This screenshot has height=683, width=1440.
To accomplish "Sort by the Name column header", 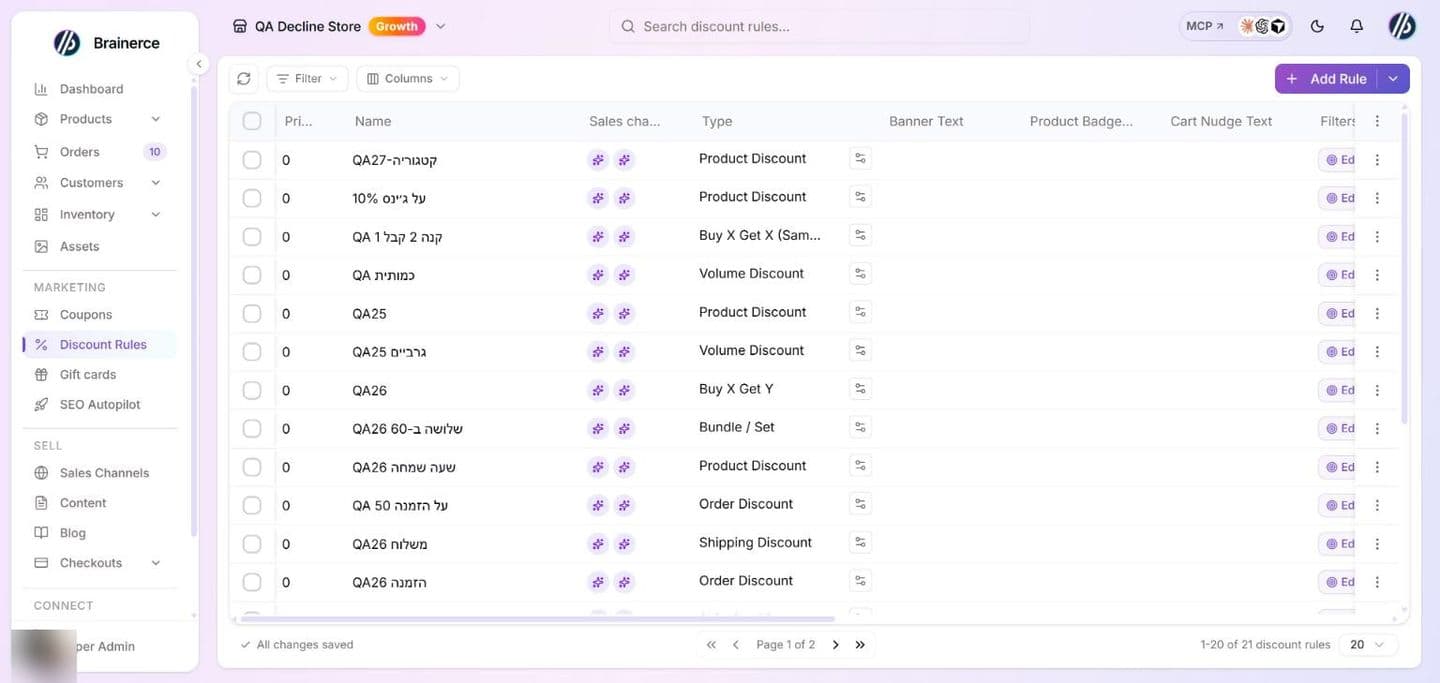I will coord(373,121).
